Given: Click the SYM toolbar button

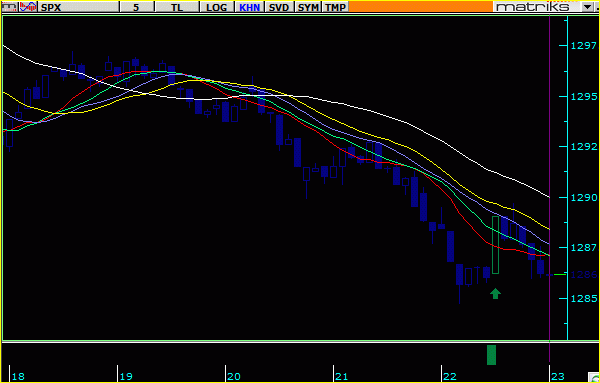Looking at the screenshot, I should [x=308, y=7].
